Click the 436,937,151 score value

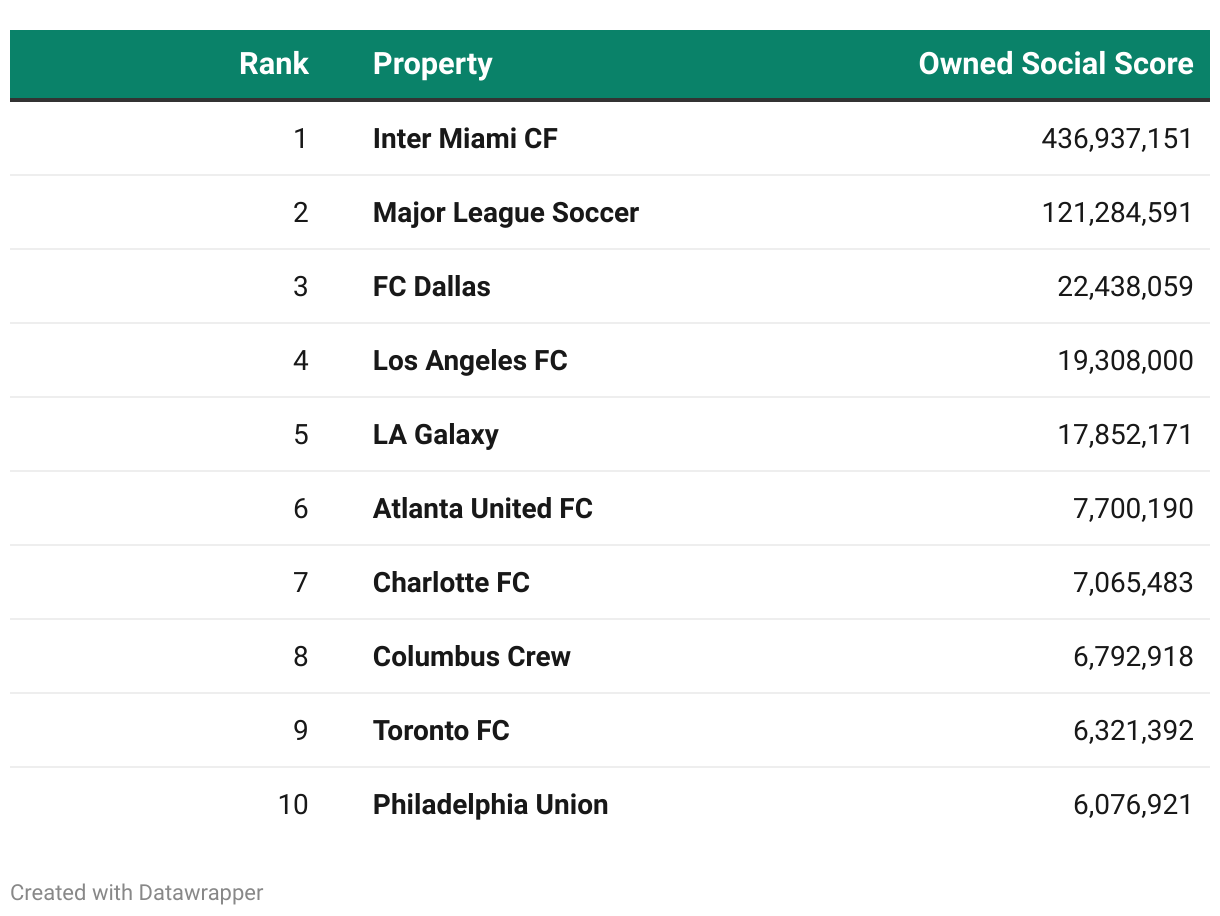tap(1117, 138)
